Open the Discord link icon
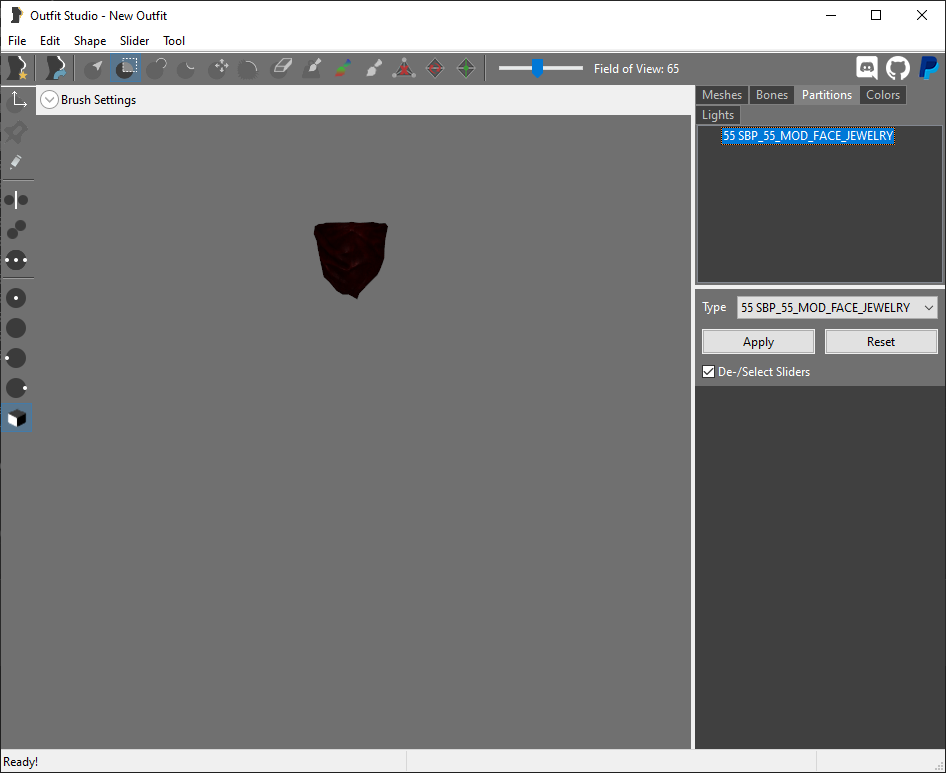Image resolution: width=946 pixels, height=773 pixels. [x=867, y=68]
